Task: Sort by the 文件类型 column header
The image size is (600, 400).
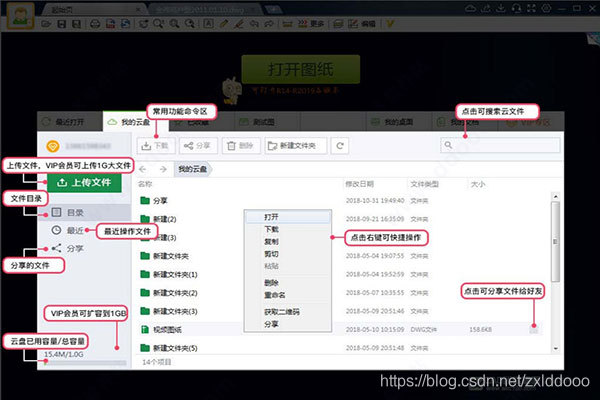Action: pyautogui.click(x=424, y=184)
